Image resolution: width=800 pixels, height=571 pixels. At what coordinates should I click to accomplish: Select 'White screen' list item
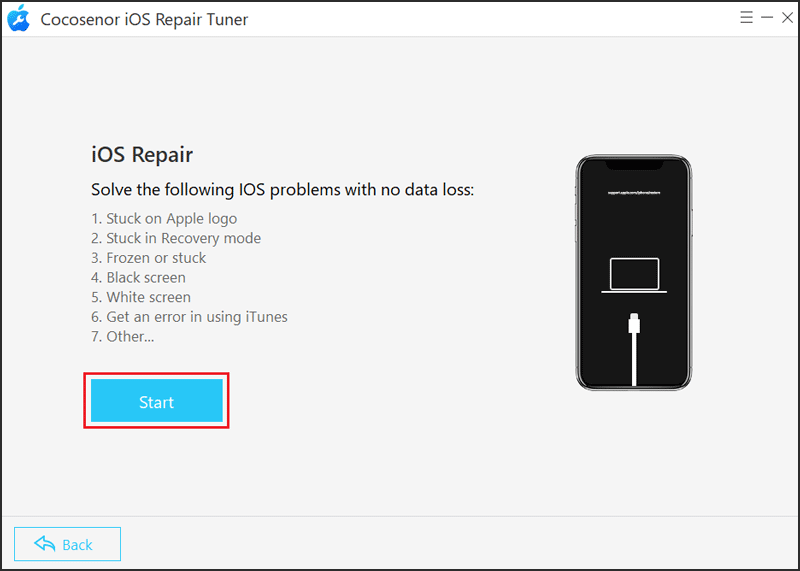(141, 297)
